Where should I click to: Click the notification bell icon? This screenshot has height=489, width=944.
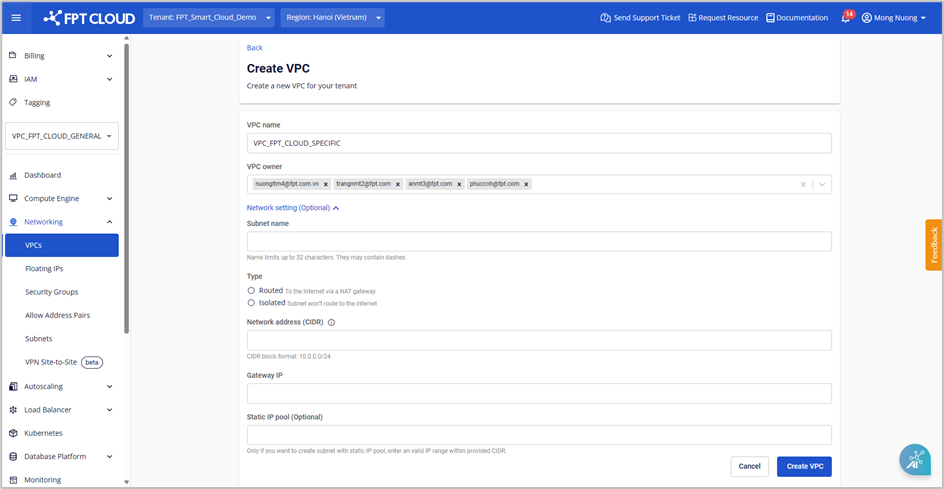(x=845, y=18)
